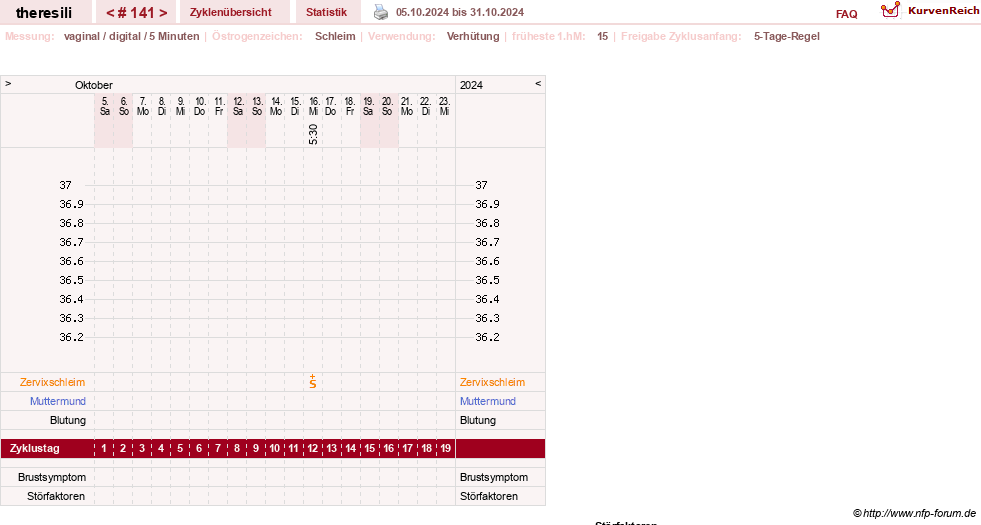981x525 pixels.
Task: Click the username theresili
Action: [x=44, y=13]
